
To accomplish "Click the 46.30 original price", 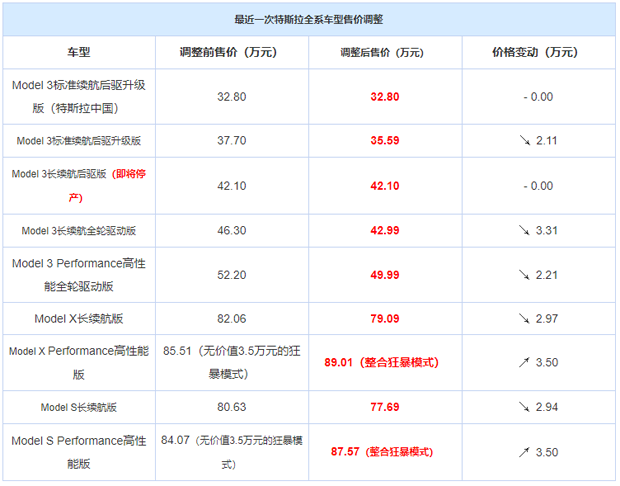I will pyautogui.click(x=232, y=230).
